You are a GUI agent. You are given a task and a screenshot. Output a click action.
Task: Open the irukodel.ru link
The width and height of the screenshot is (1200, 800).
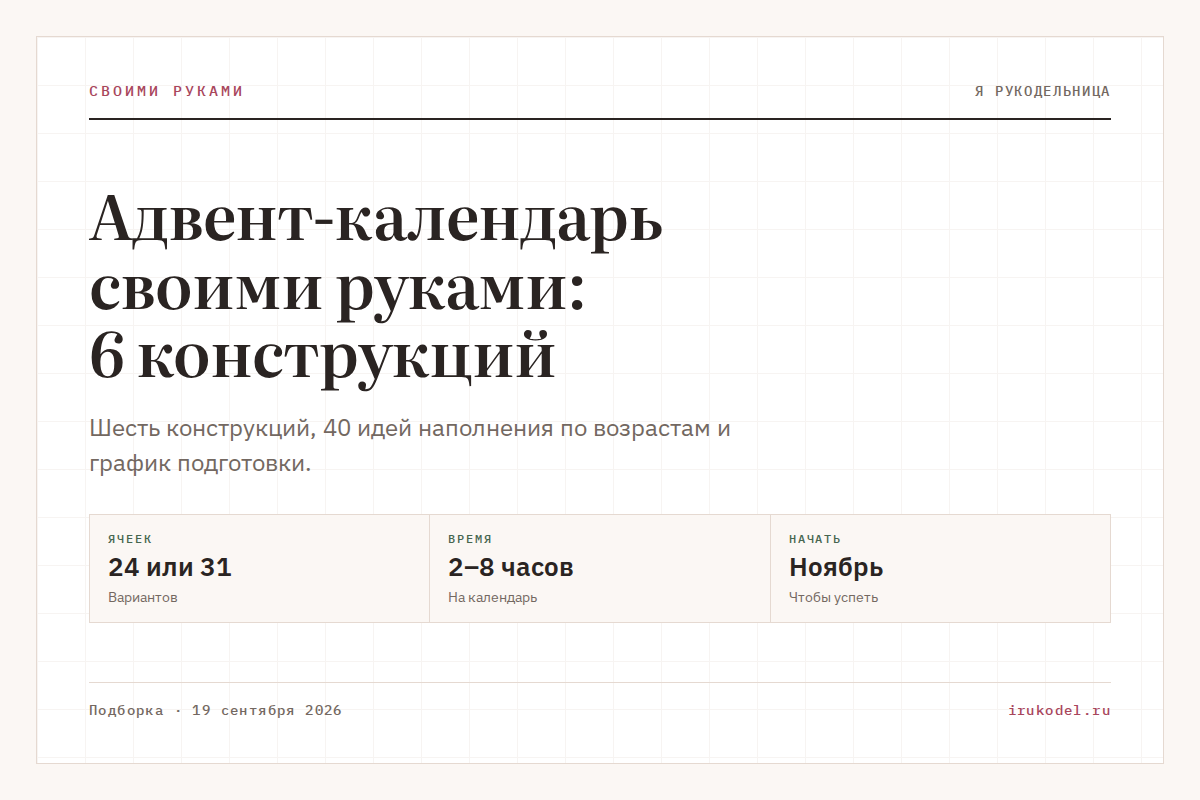1060,711
